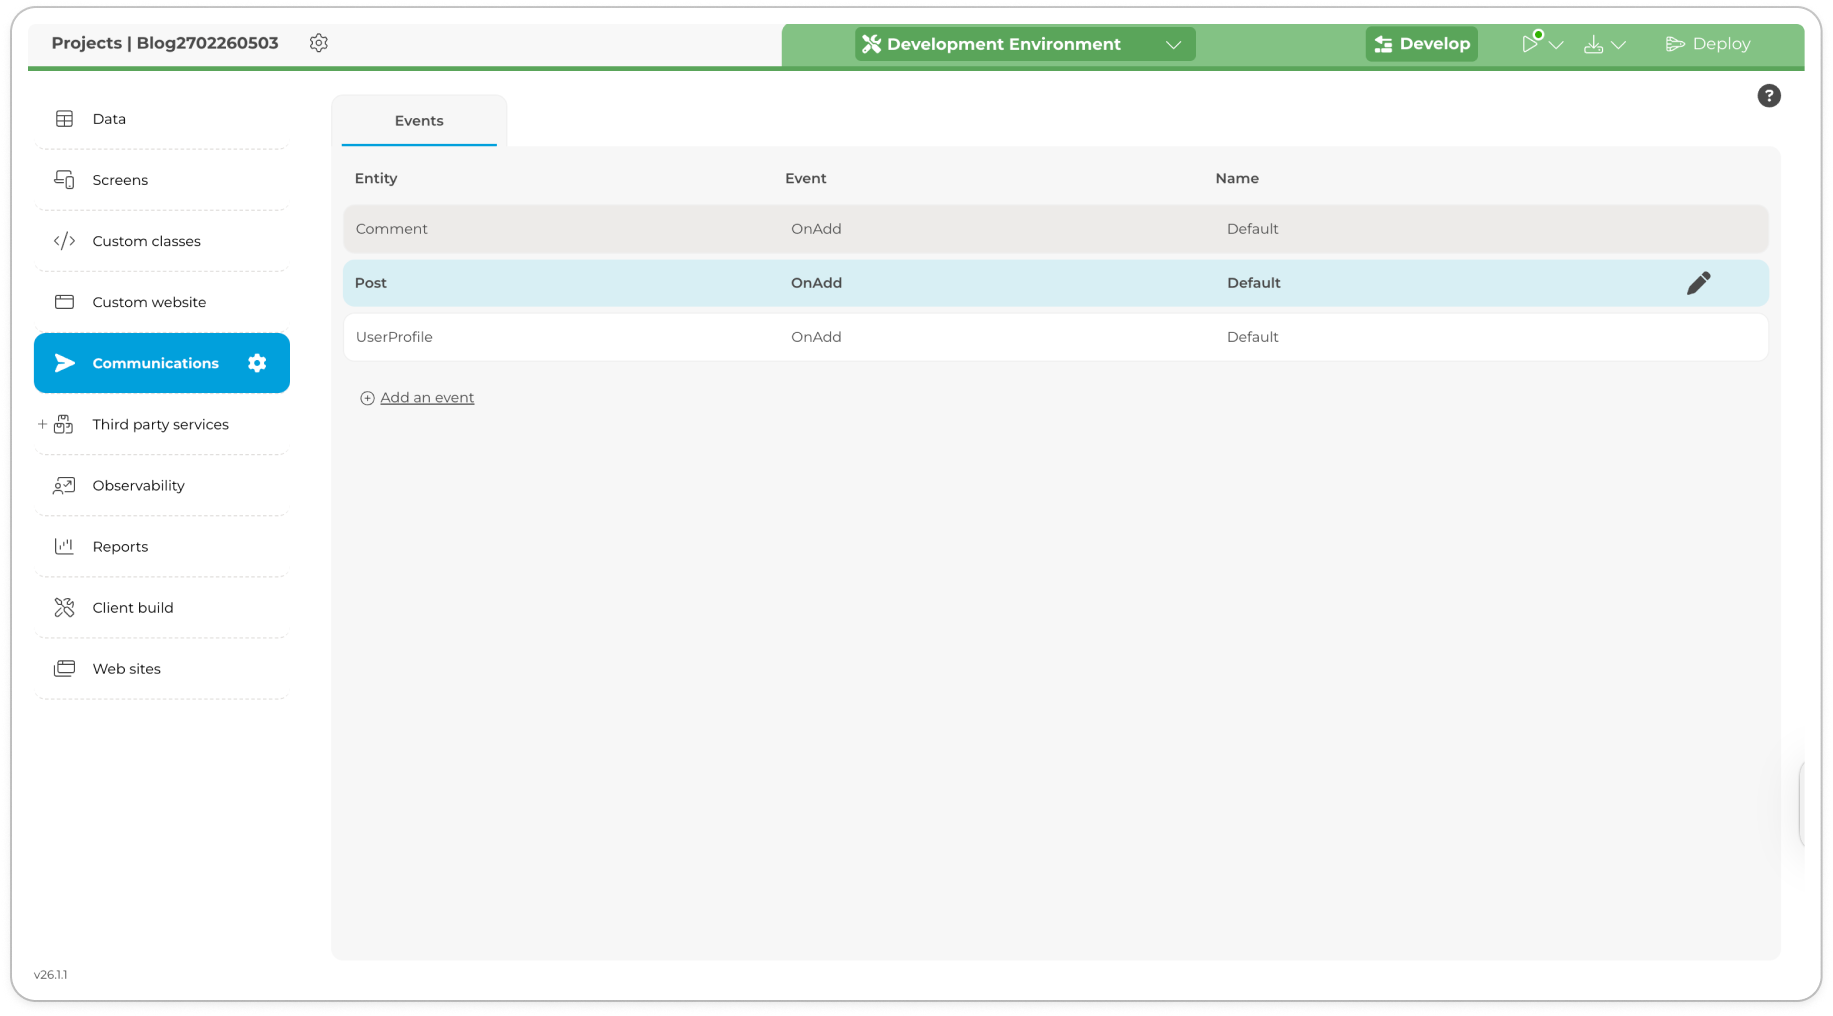Expand the run options chevron
Screen dimensions: 1833x1016
click(x=1557, y=45)
